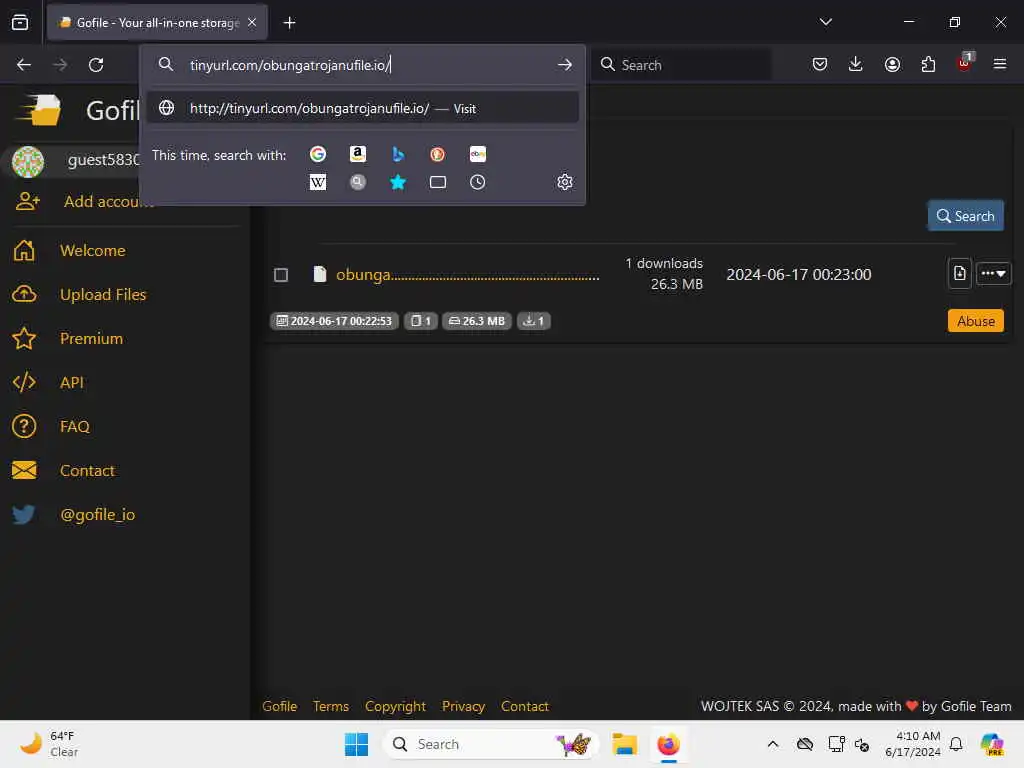Click the blue Search button

(x=965, y=216)
